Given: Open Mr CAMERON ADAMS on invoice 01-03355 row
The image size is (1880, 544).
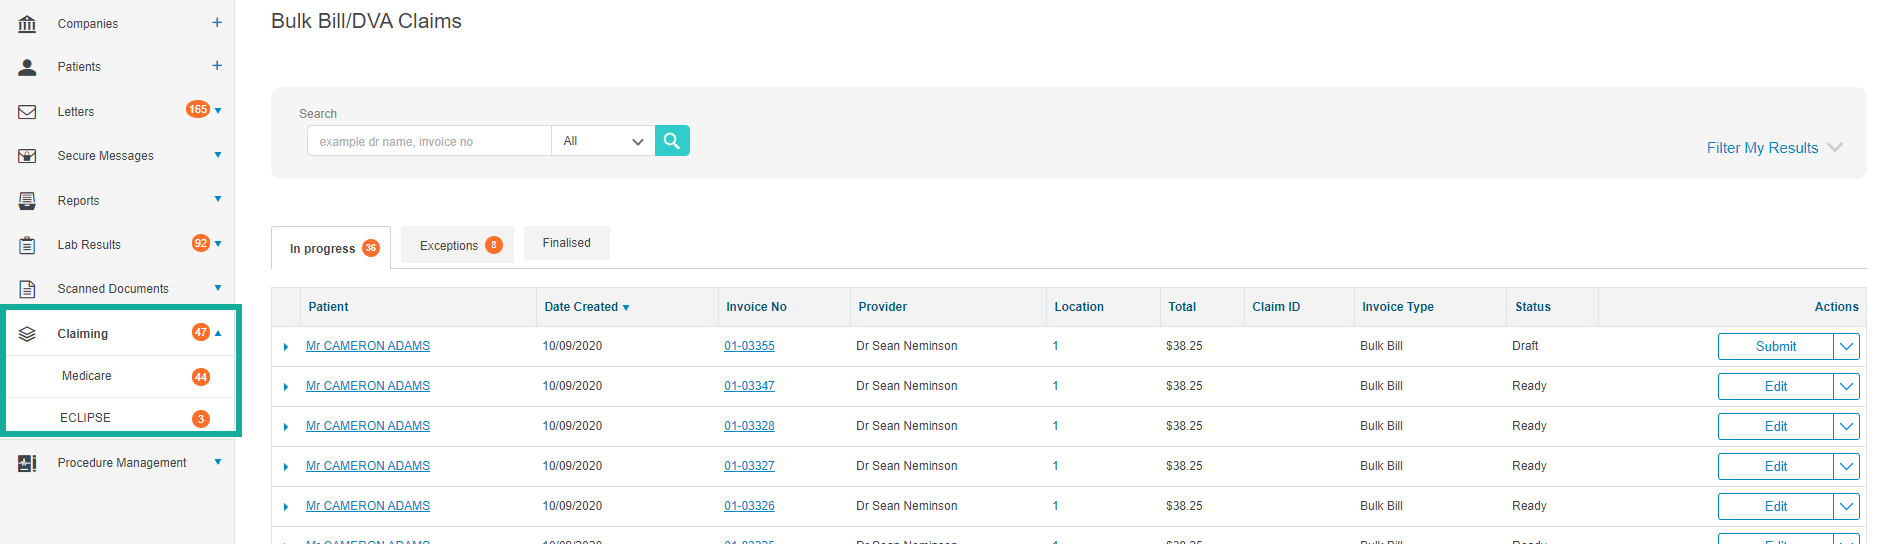Looking at the screenshot, I should click(x=368, y=346).
